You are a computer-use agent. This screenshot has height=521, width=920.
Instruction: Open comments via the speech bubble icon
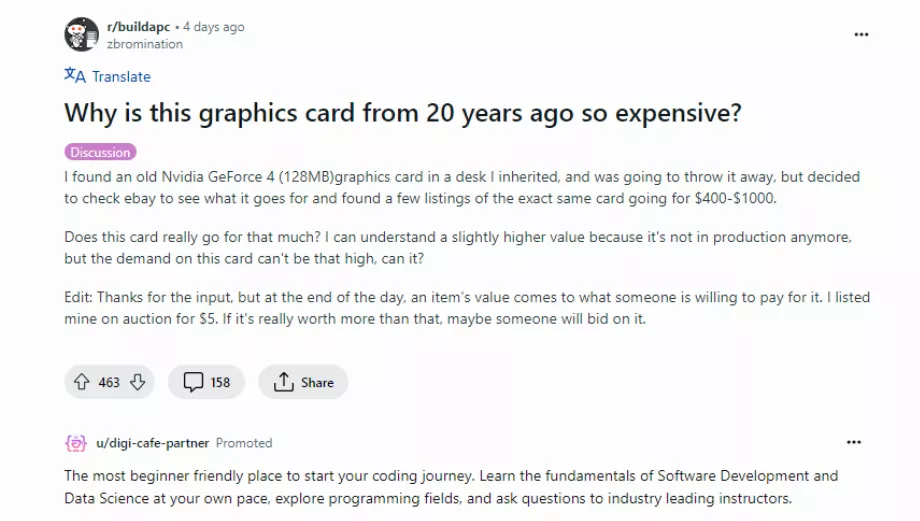click(x=193, y=382)
